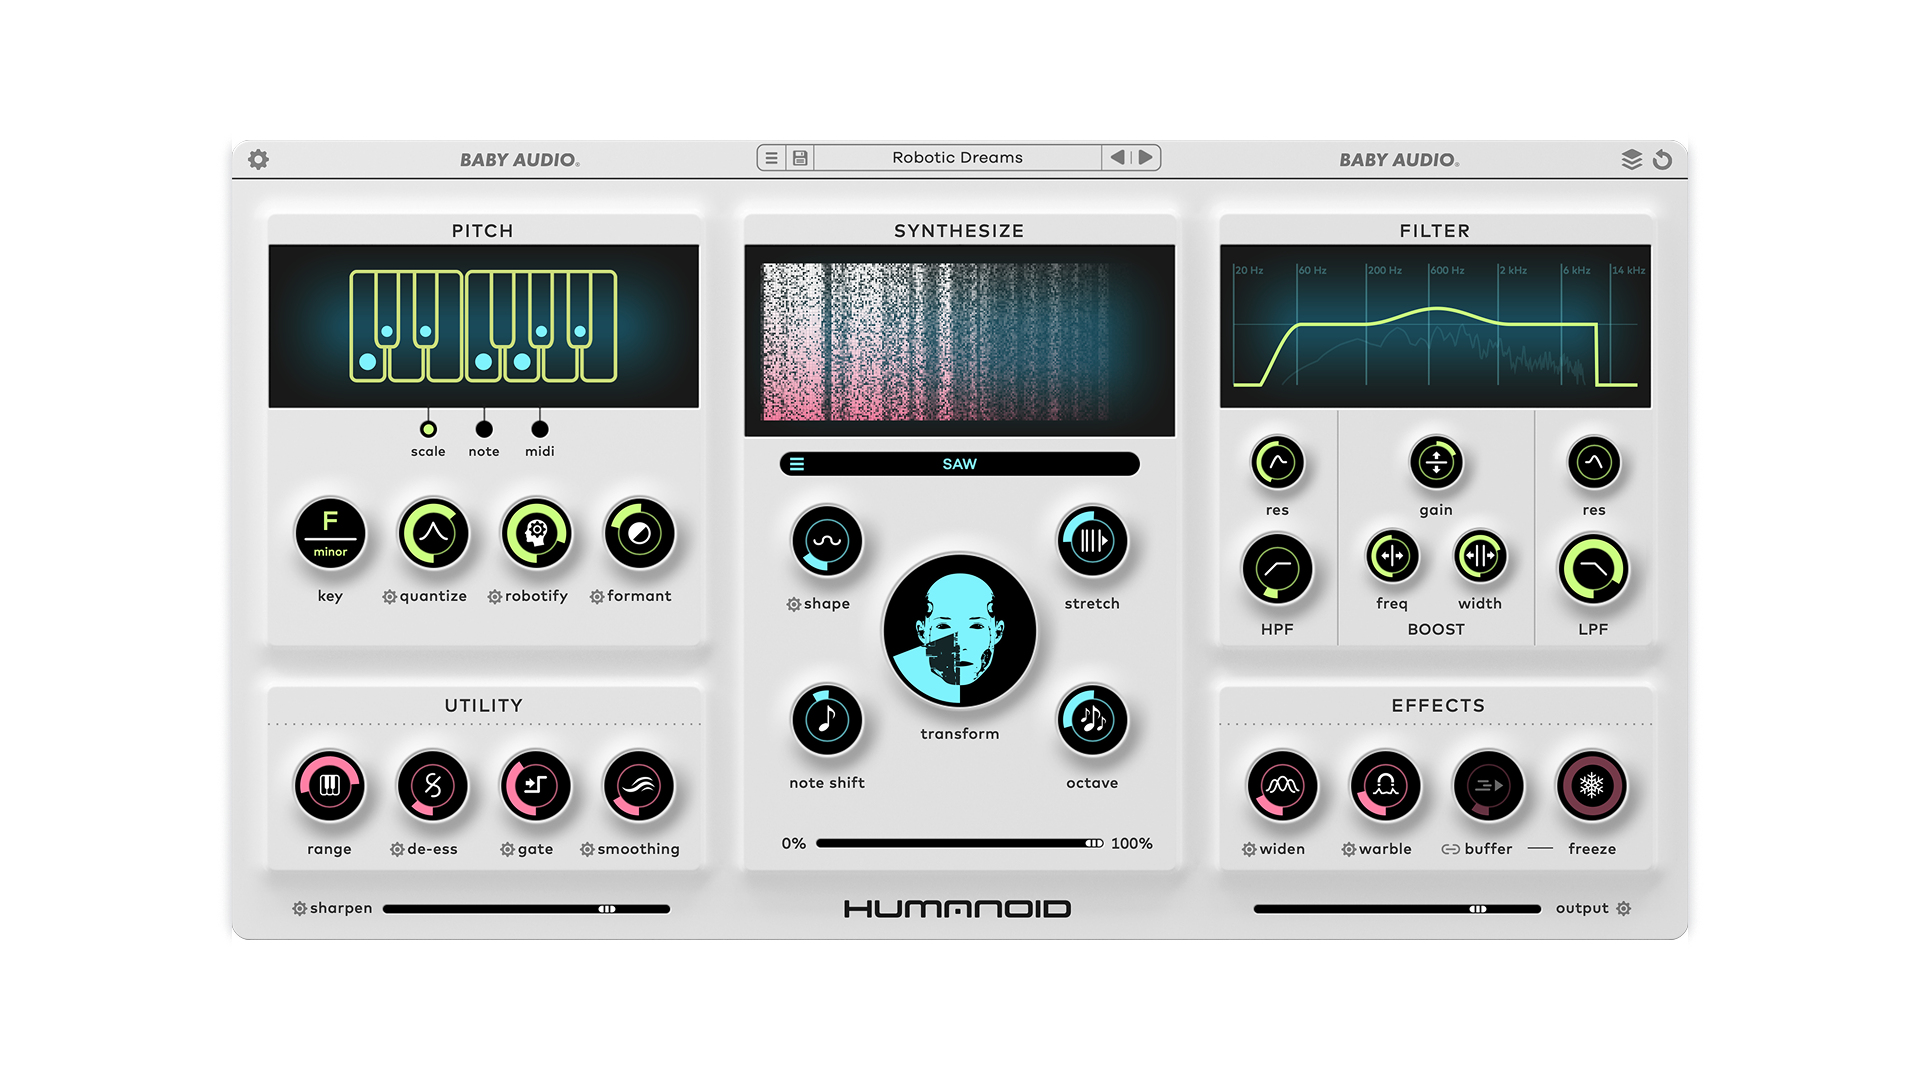
Task: Select the scale mode radio button
Action: (x=428, y=429)
